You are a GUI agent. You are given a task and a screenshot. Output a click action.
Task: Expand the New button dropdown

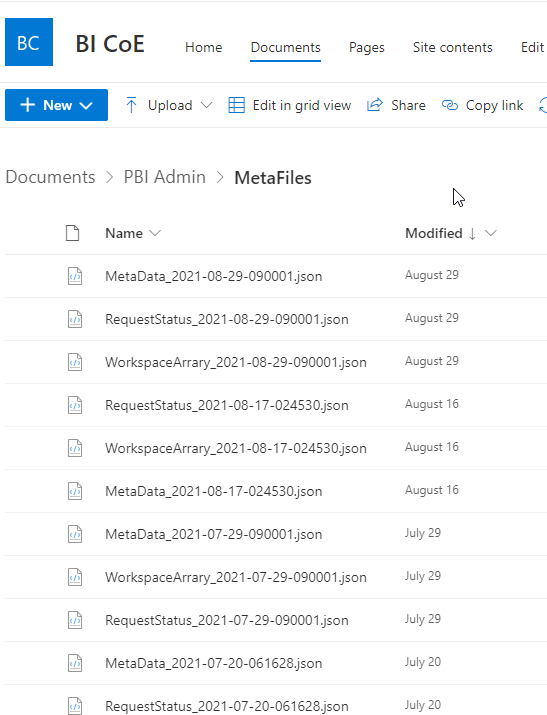point(86,106)
